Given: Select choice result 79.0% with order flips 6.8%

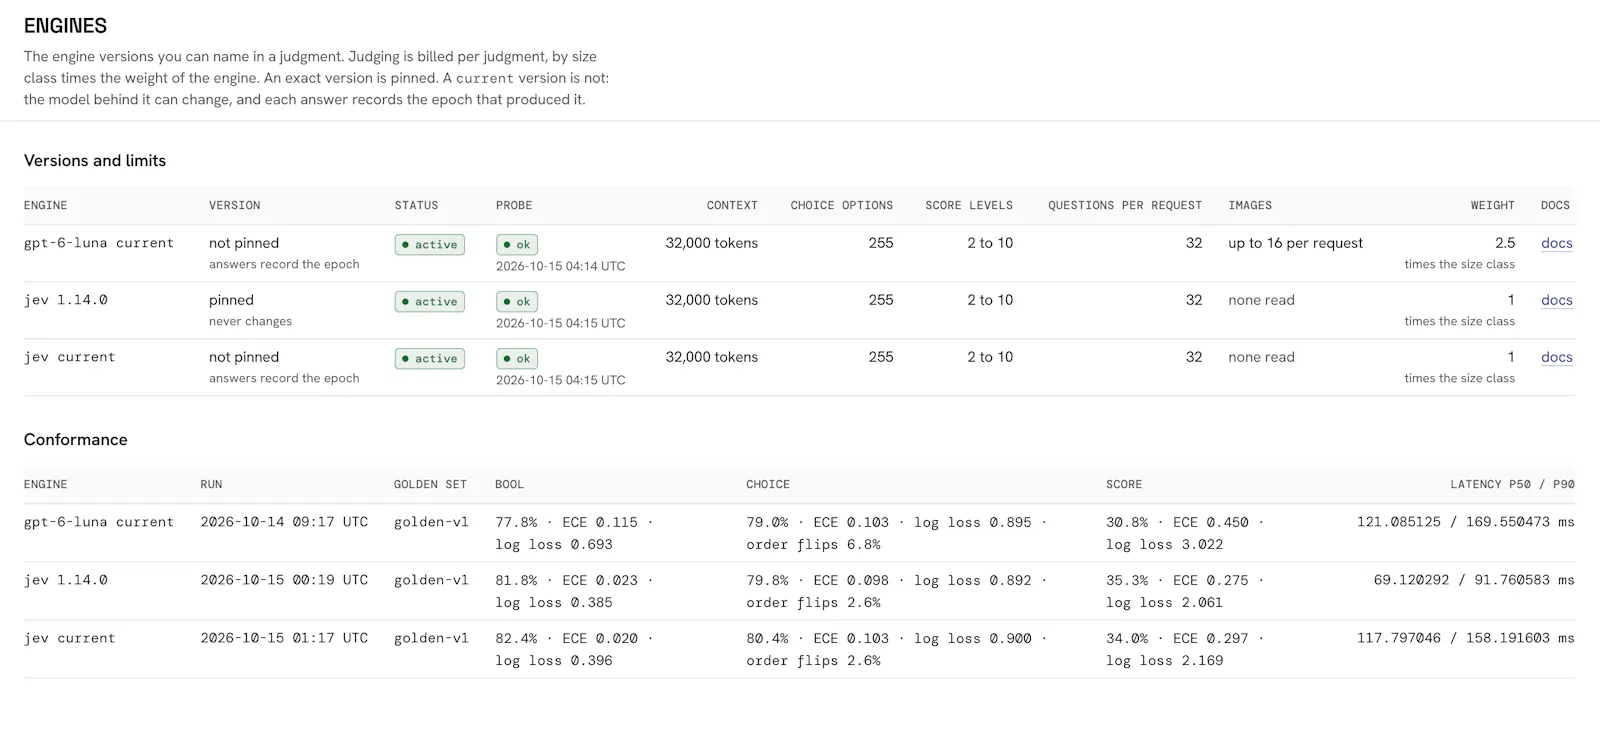Looking at the screenshot, I should pos(897,533).
